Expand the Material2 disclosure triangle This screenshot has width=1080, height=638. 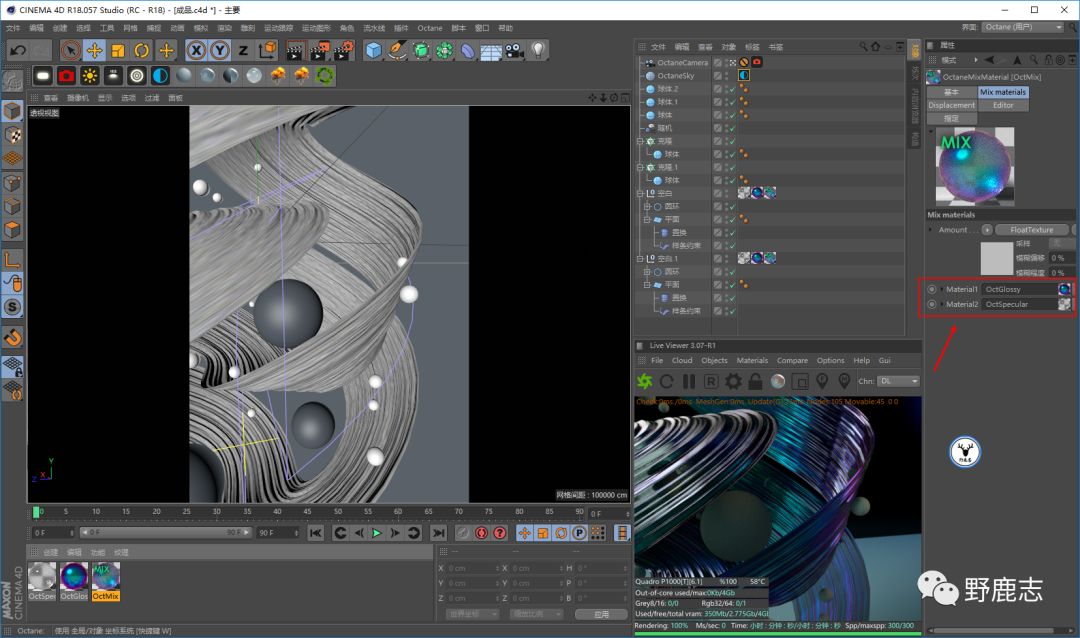(942, 304)
